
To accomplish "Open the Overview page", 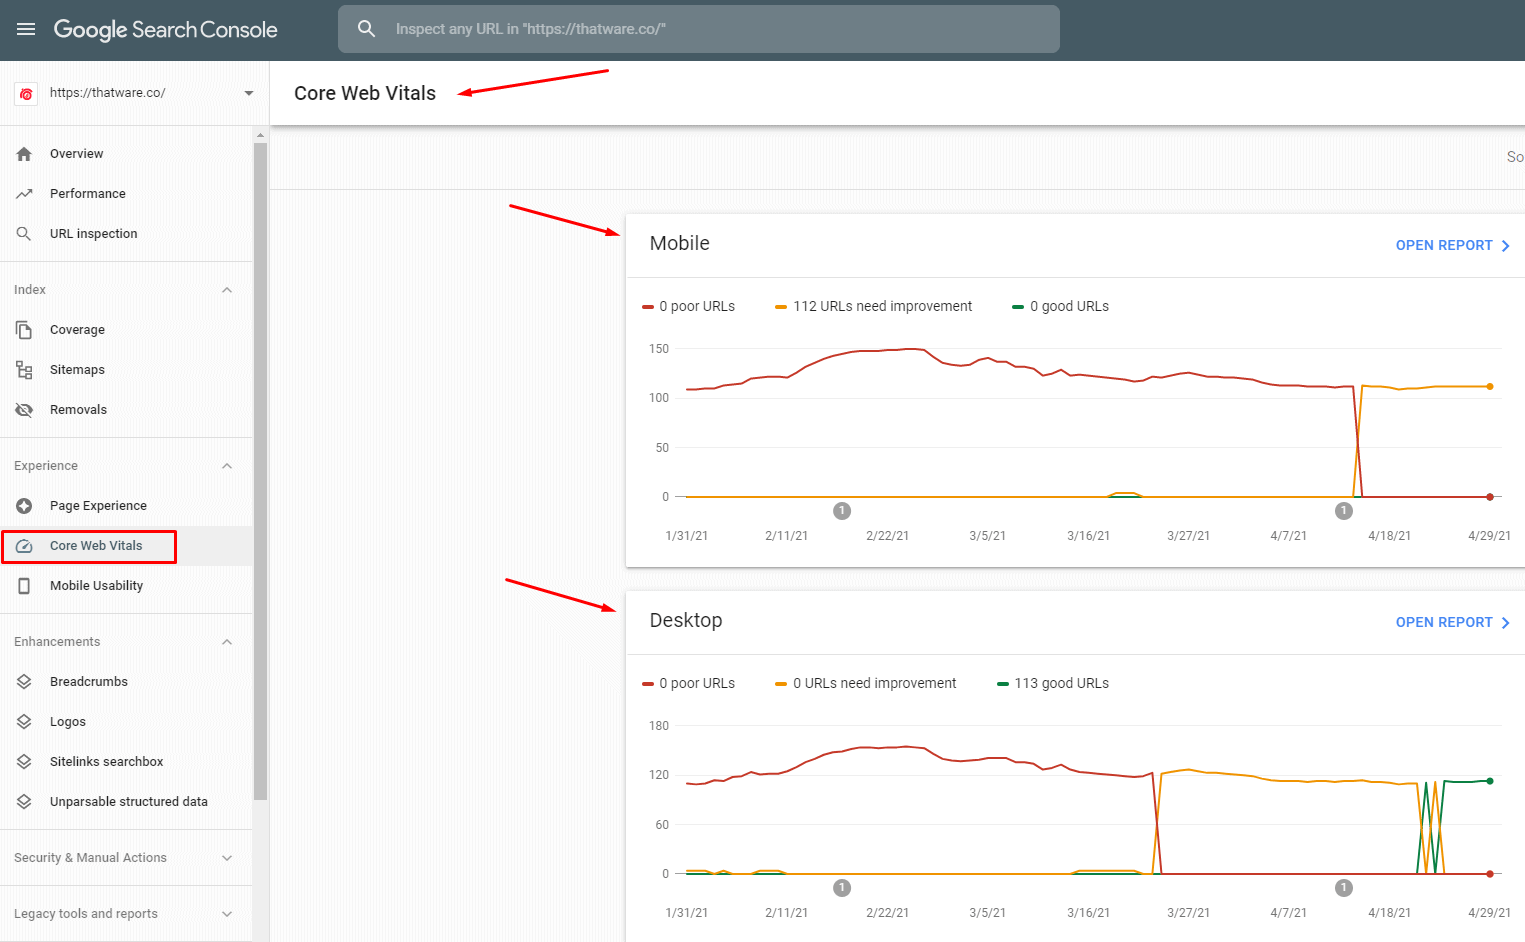I will (126, 154).
